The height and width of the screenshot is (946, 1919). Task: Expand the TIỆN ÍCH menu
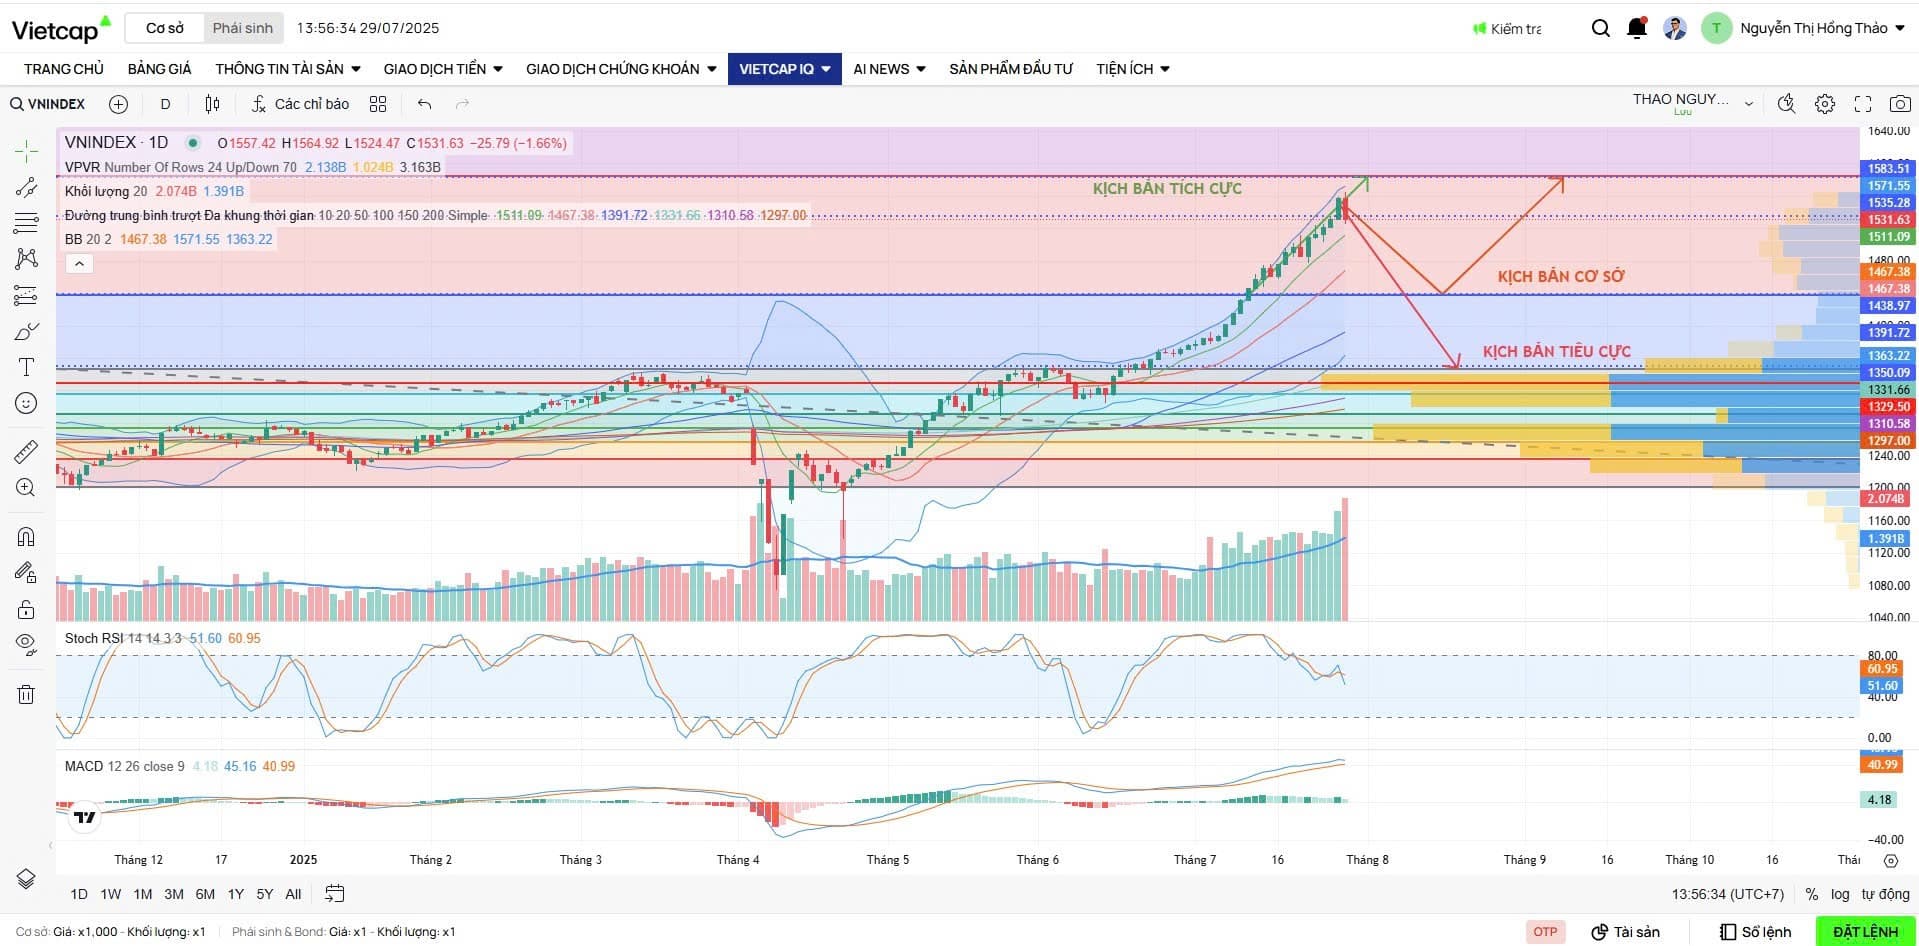1133,69
